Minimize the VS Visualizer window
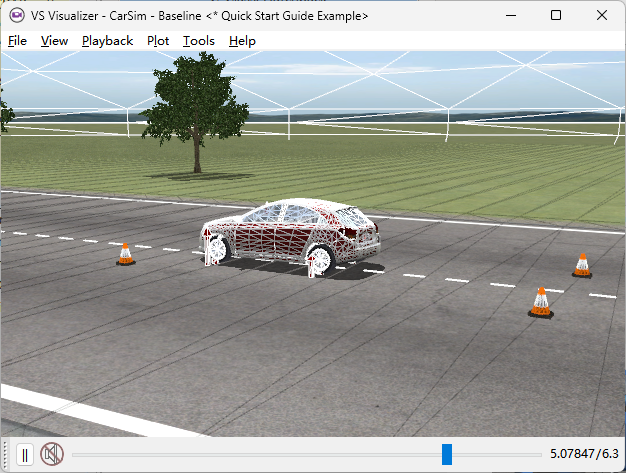The height and width of the screenshot is (473, 626). pos(511,16)
